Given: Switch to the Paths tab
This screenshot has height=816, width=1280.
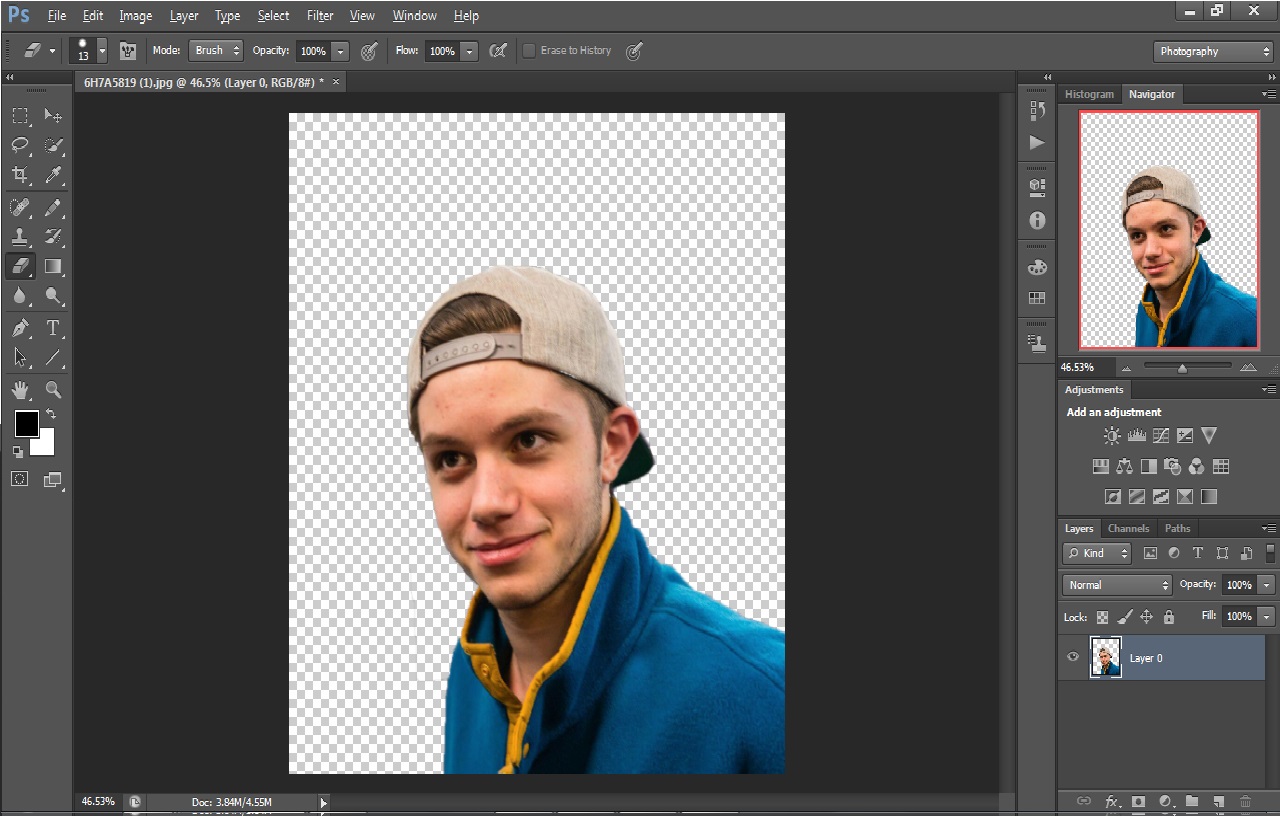Looking at the screenshot, I should [x=1178, y=528].
